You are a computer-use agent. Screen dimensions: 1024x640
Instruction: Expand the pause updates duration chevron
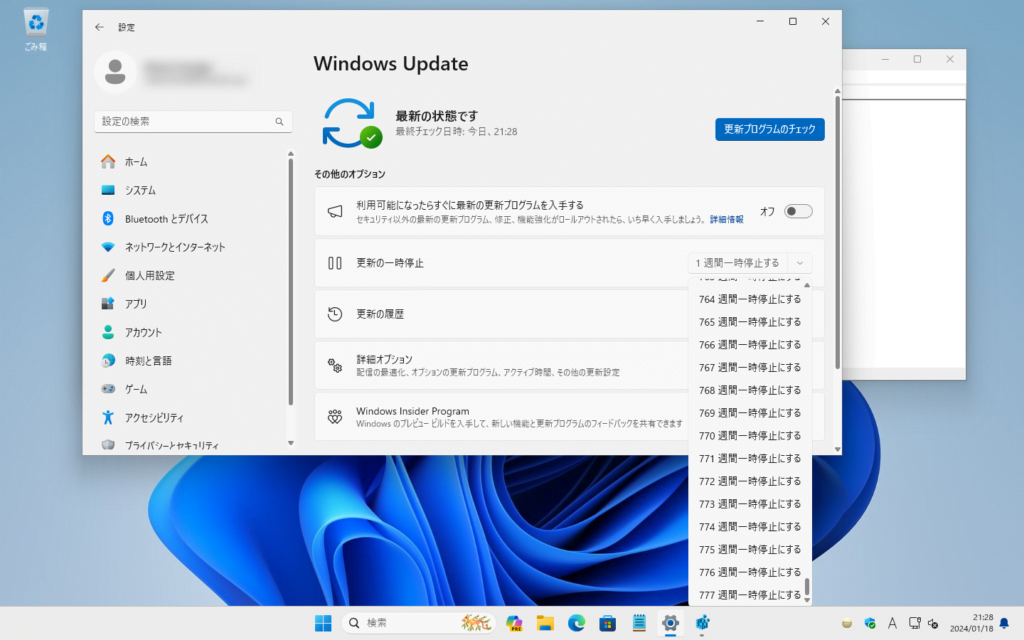click(800, 263)
